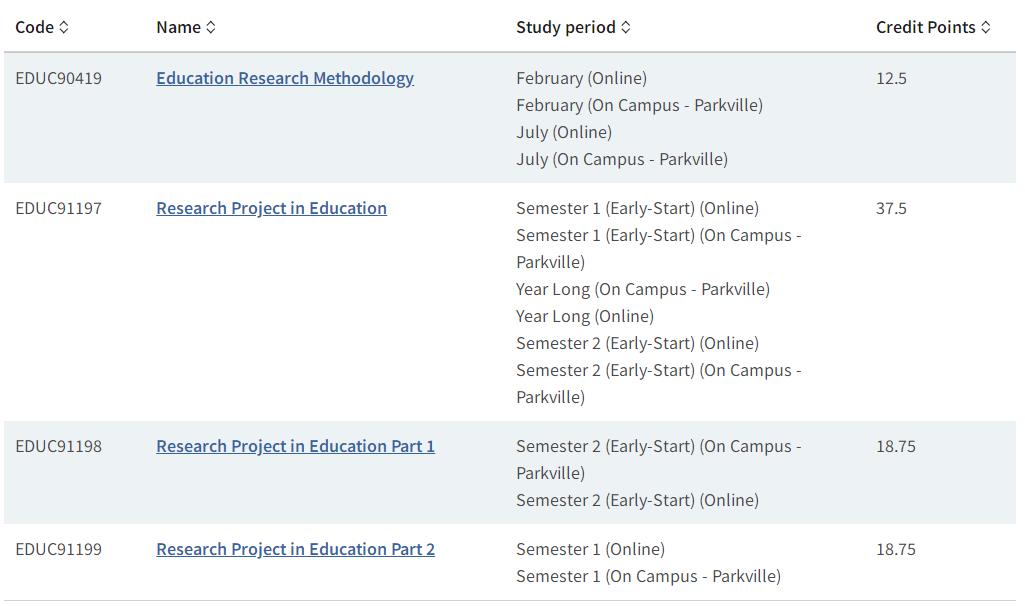Click the 37.5 credit points value
This screenshot has height=606, width=1025.
click(891, 208)
